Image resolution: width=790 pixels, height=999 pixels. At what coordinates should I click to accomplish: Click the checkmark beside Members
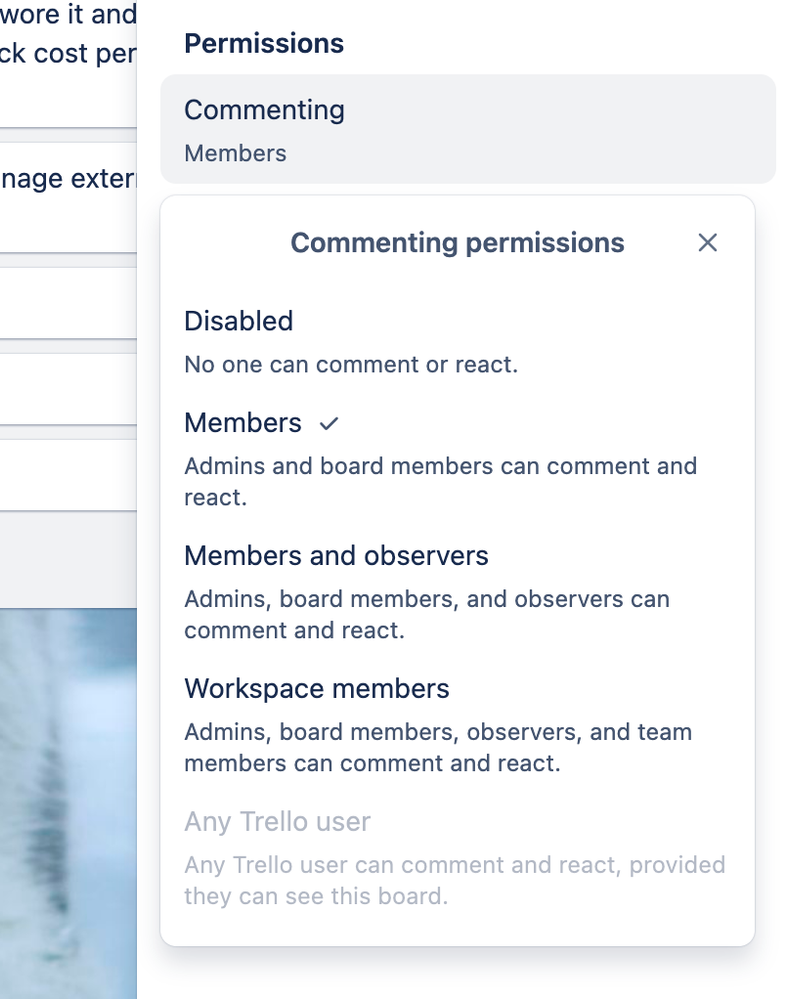click(329, 424)
